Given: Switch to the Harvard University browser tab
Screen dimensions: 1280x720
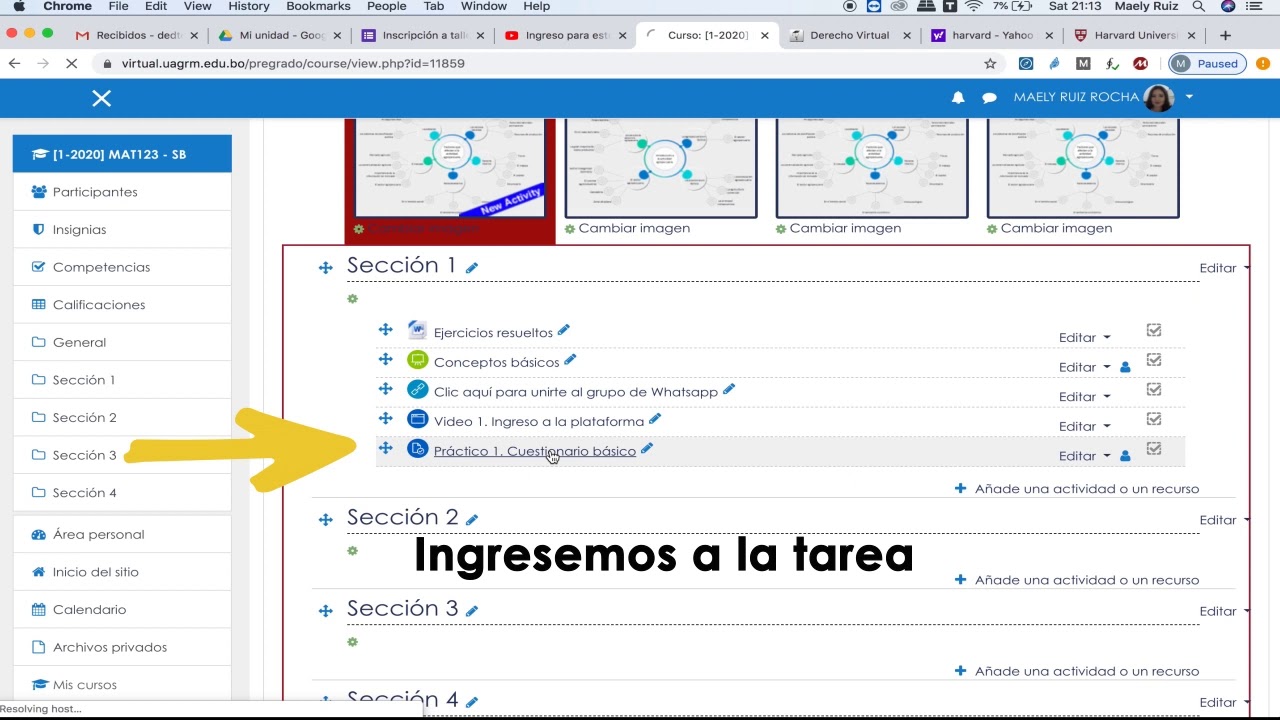Looking at the screenshot, I should (x=1135, y=35).
